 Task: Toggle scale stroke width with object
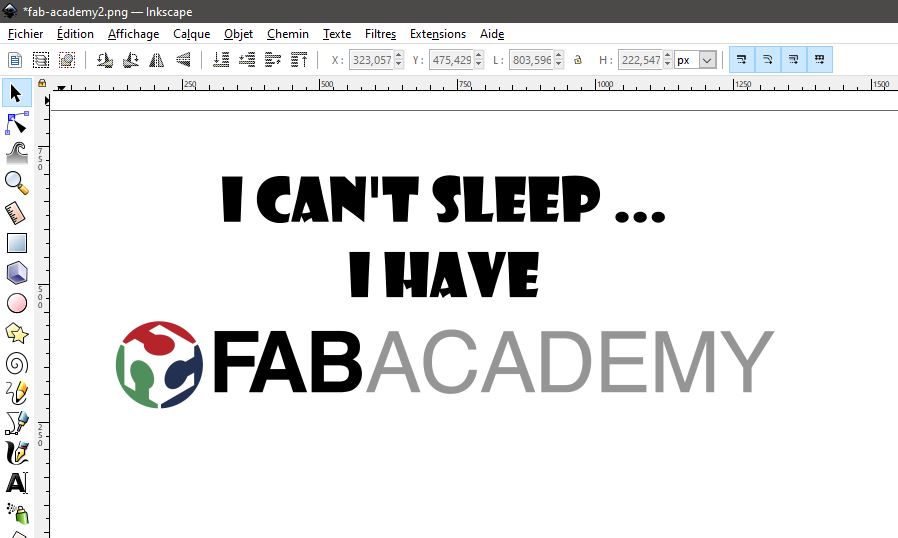pos(742,60)
